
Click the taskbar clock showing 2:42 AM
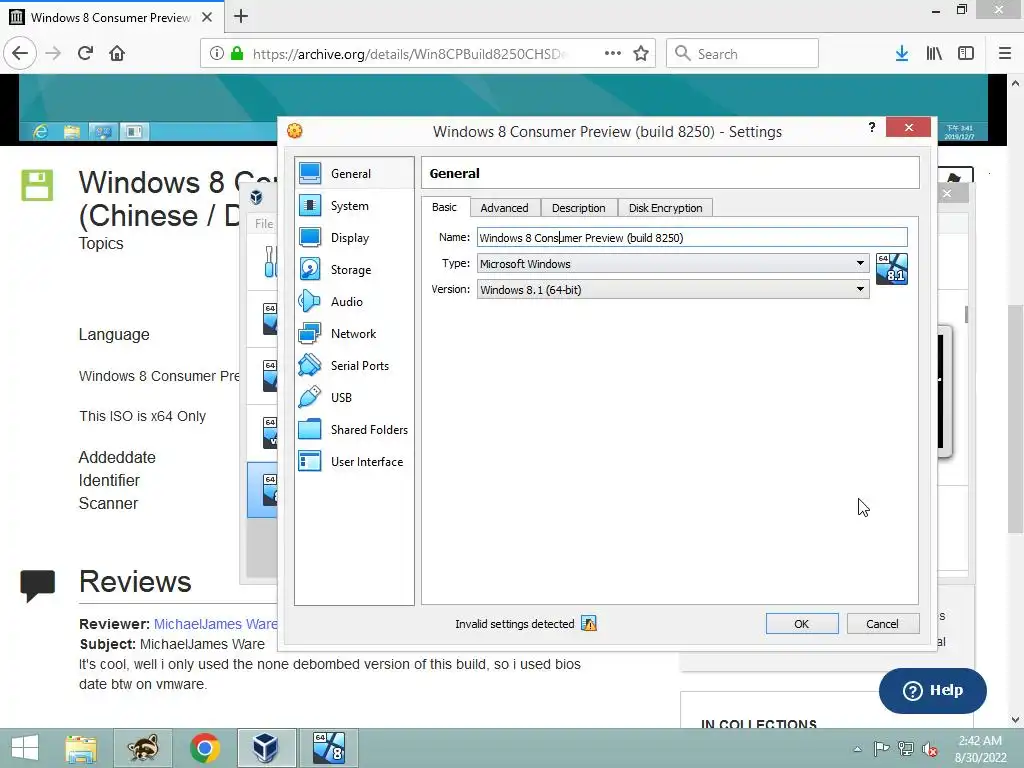tap(980, 748)
